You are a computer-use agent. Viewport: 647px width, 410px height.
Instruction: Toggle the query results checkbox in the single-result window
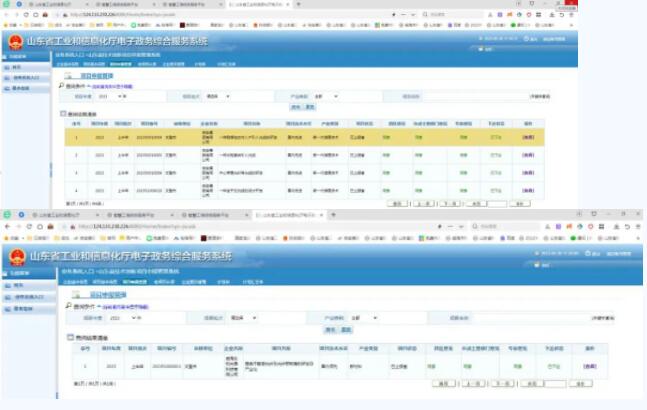[x=71, y=337]
